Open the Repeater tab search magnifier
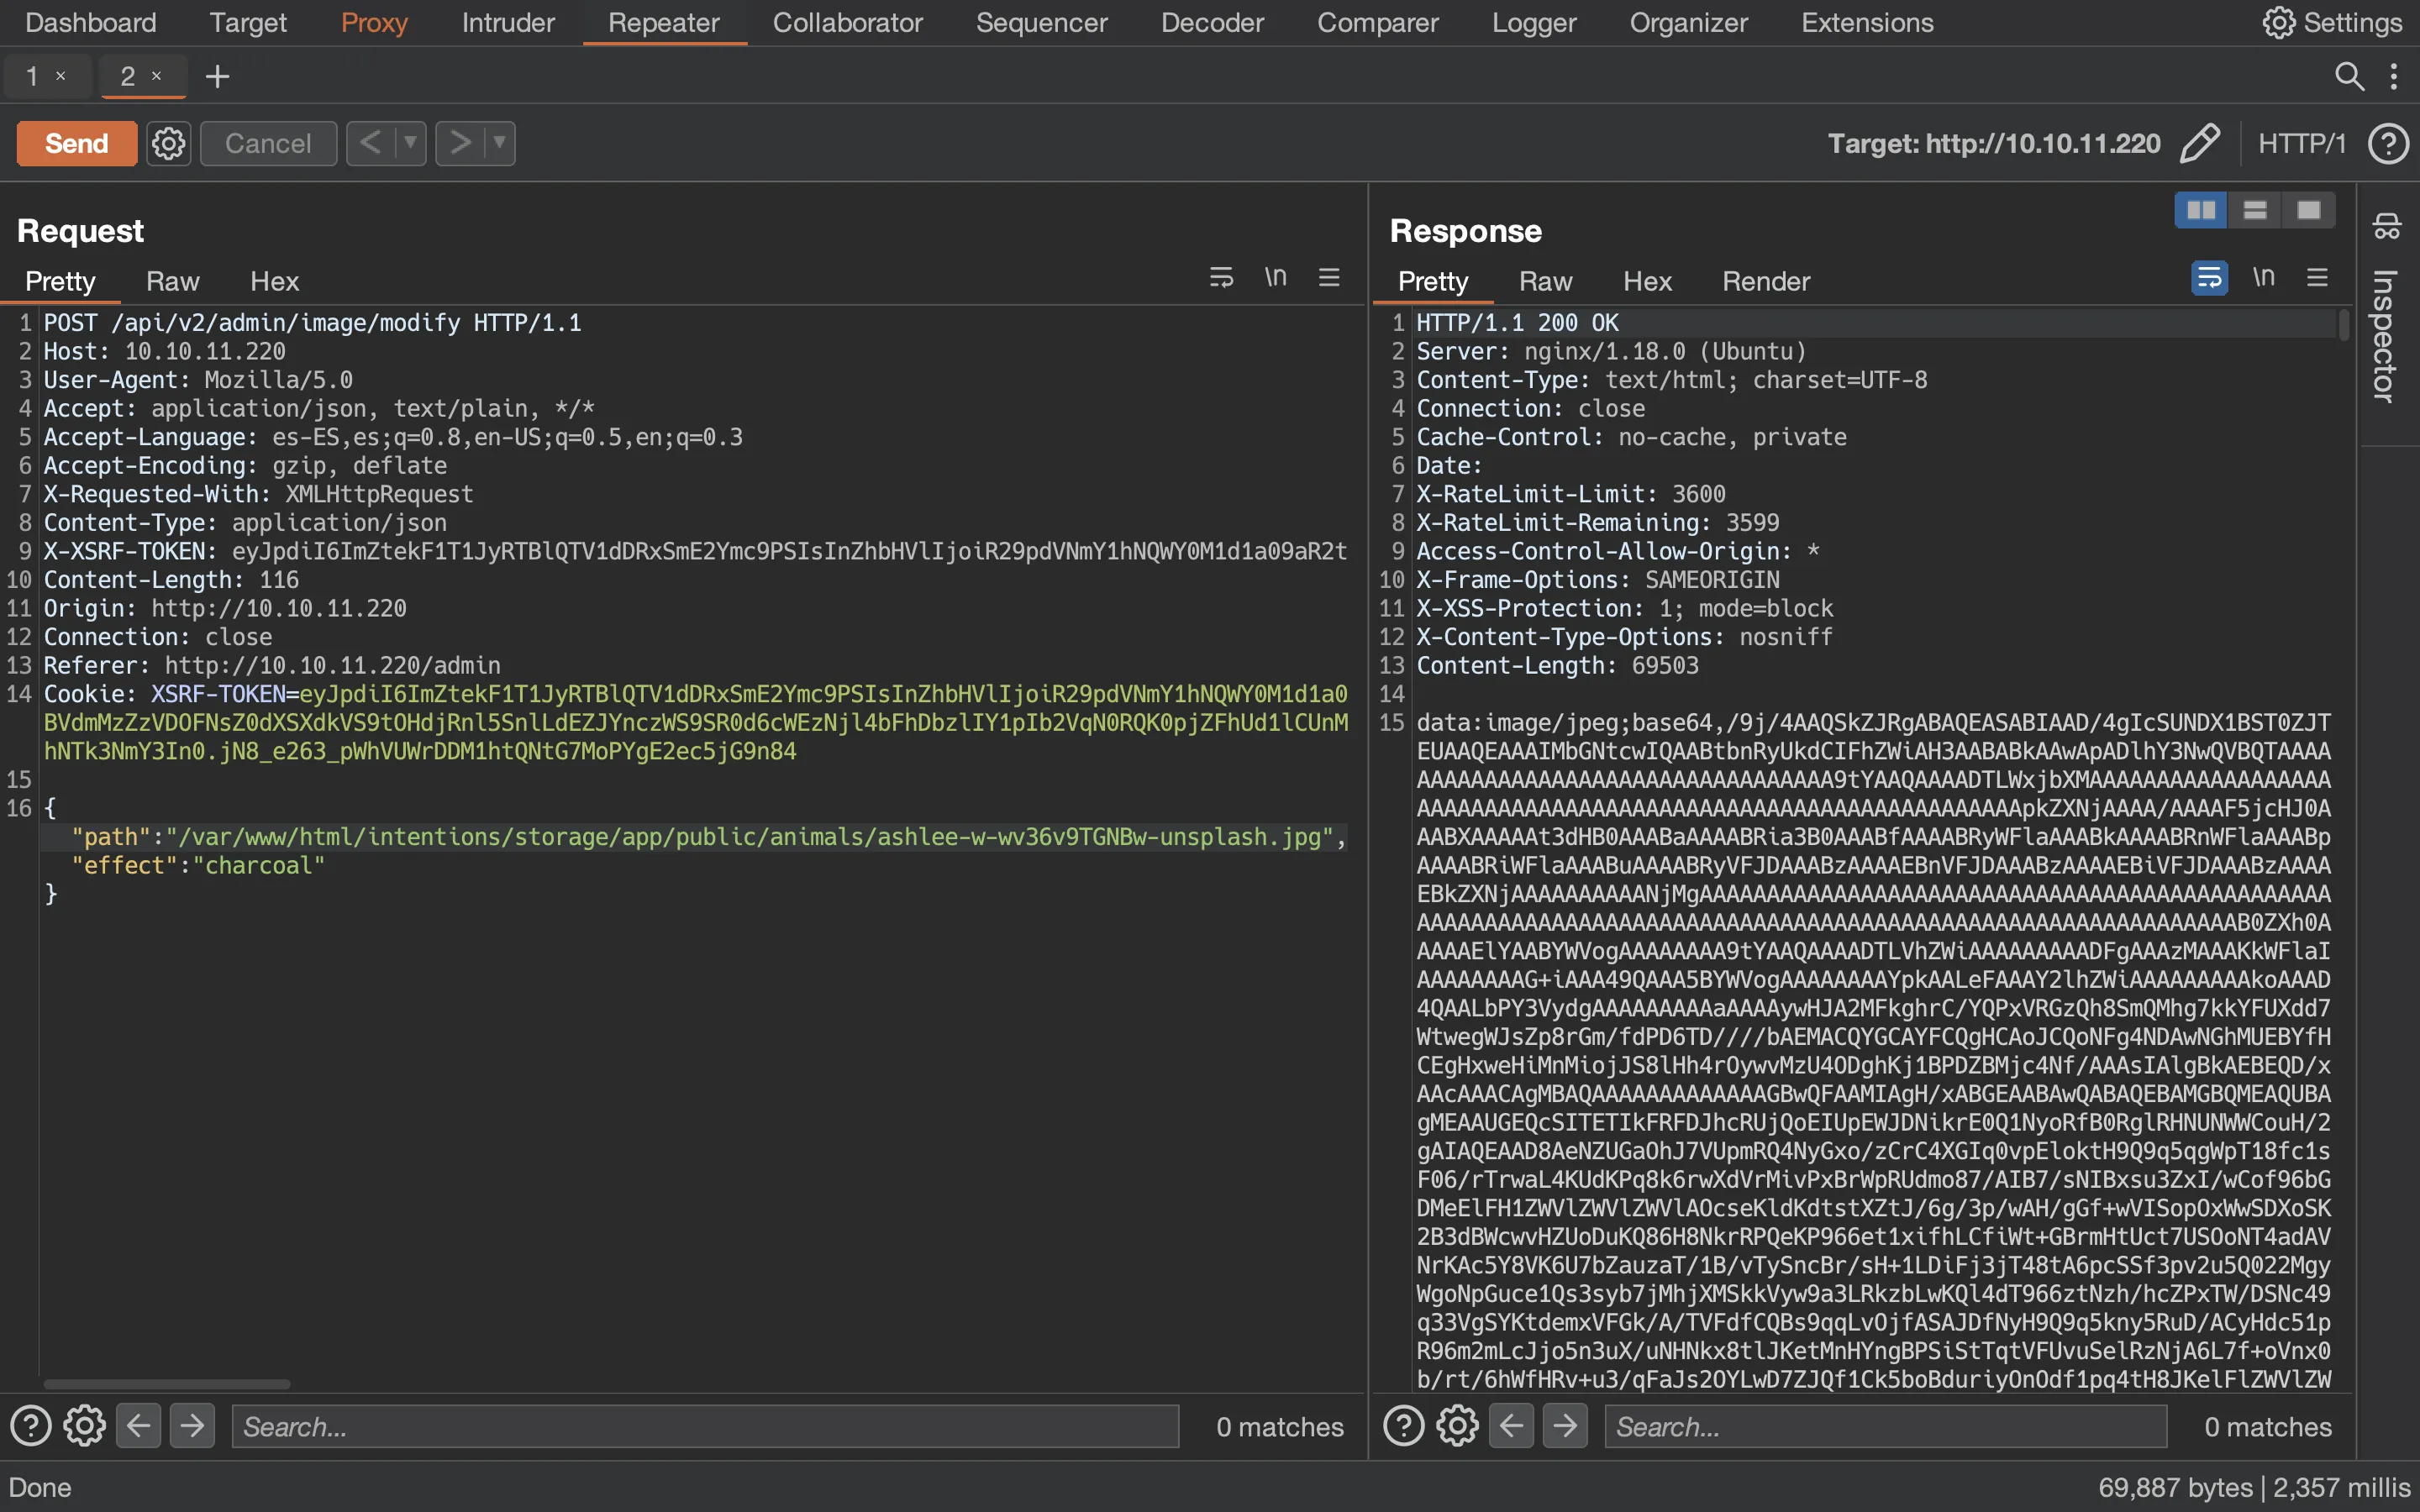 click(x=2349, y=76)
